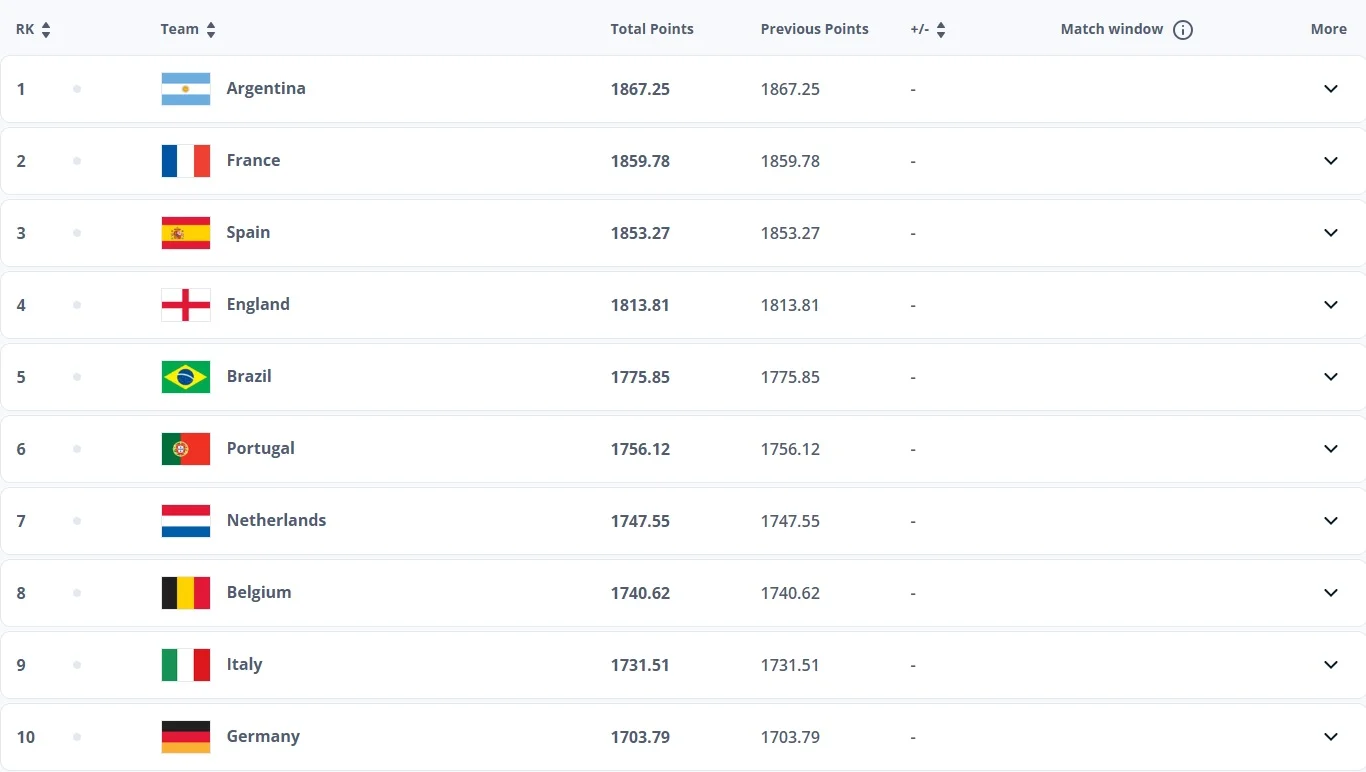Expand Netherlands row details chevron
Viewport: 1366px width, 772px height.
1330,521
